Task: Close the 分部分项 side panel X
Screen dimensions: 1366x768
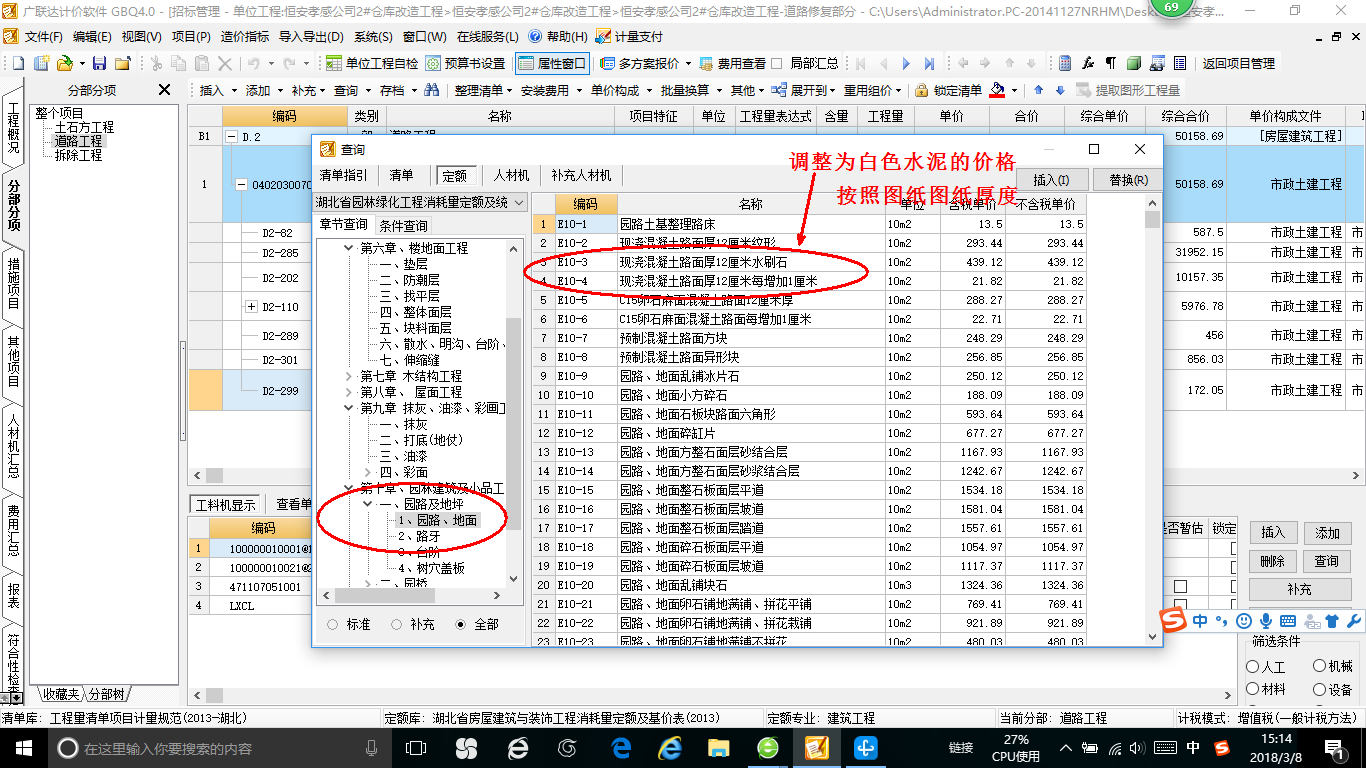Action: 165,90
